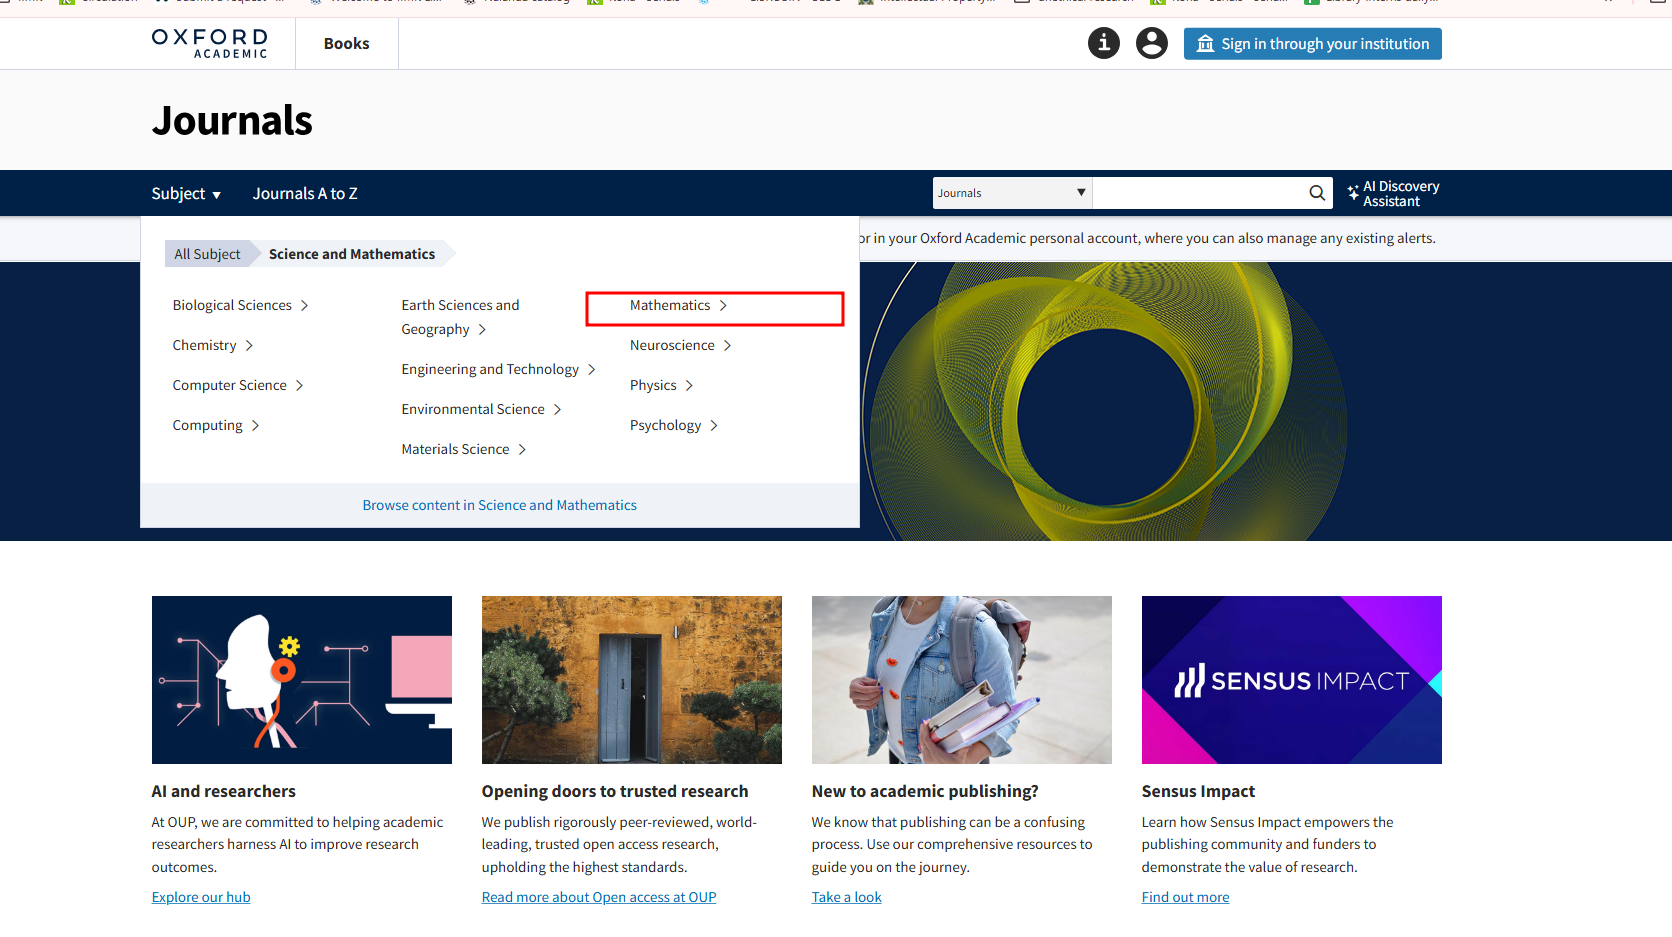
Task: Expand the Subject dropdown menu
Action: (186, 194)
